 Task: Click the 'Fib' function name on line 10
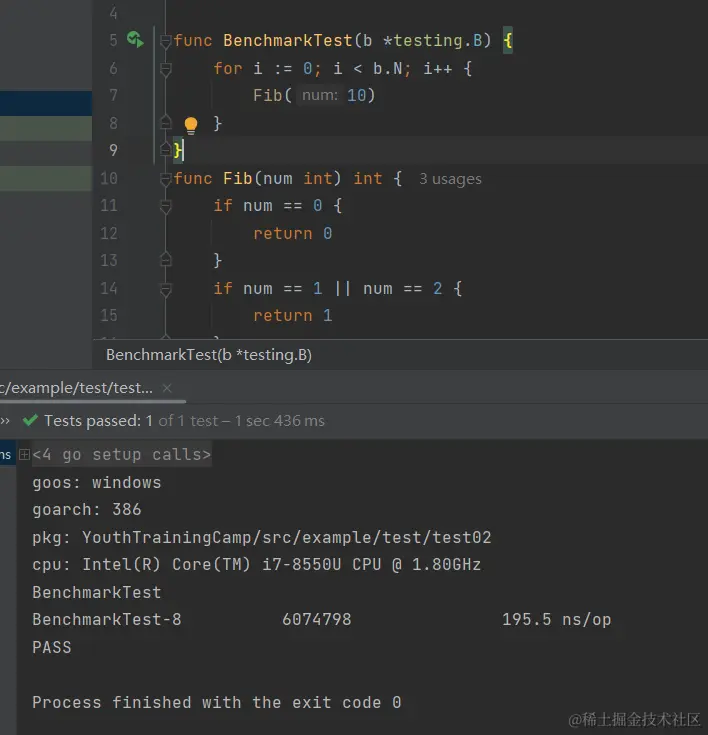pyautogui.click(x=238, y=179)
